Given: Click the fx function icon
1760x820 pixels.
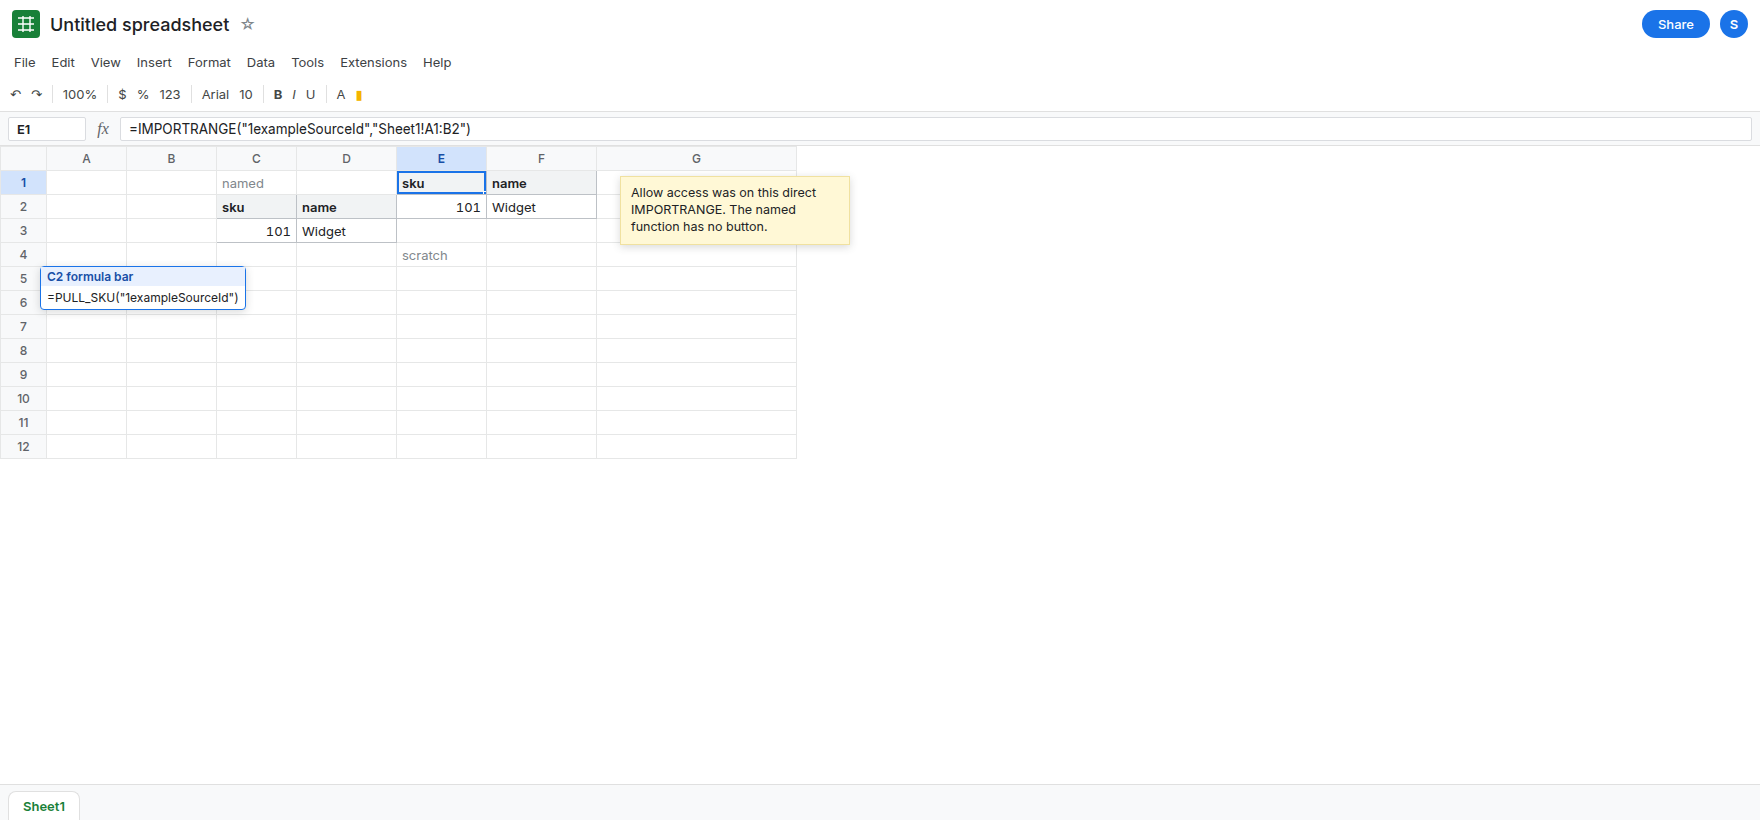Looking at the screenshot, I should pyautogui.click(x=103, y=129).
